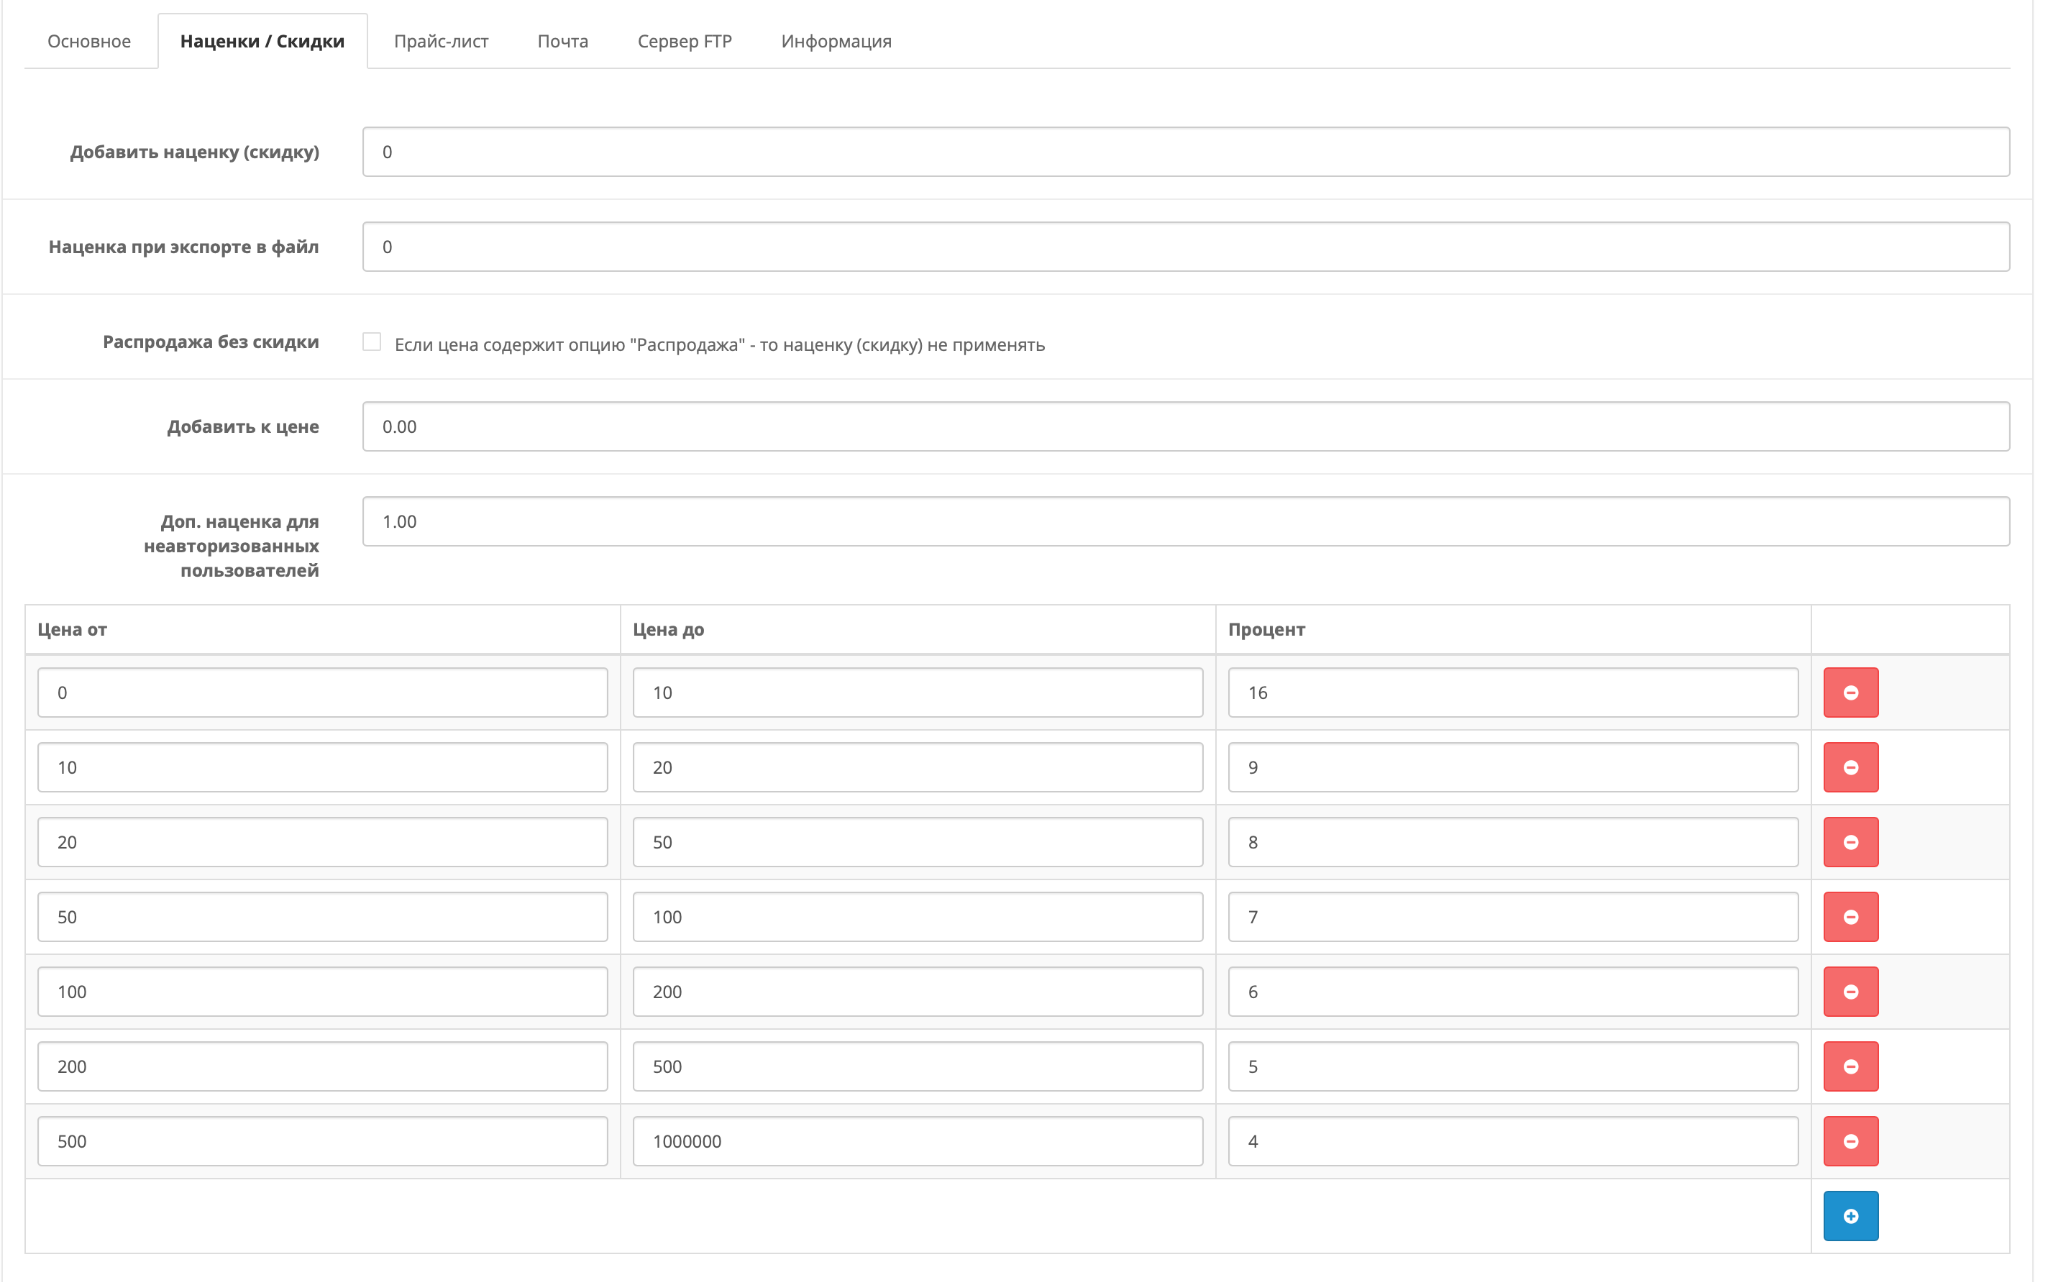The image size is (2048, 1282).
Task: Open the Почта tab
Action: point(563,41)
